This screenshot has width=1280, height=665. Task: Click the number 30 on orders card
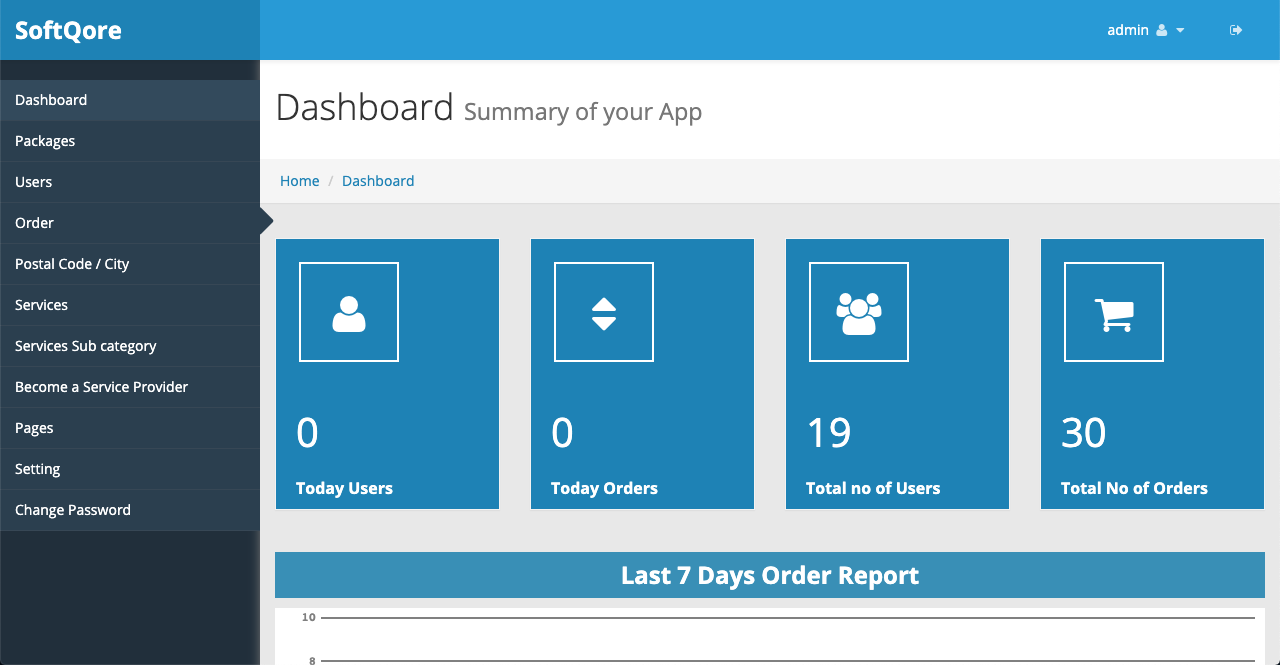1084,433
